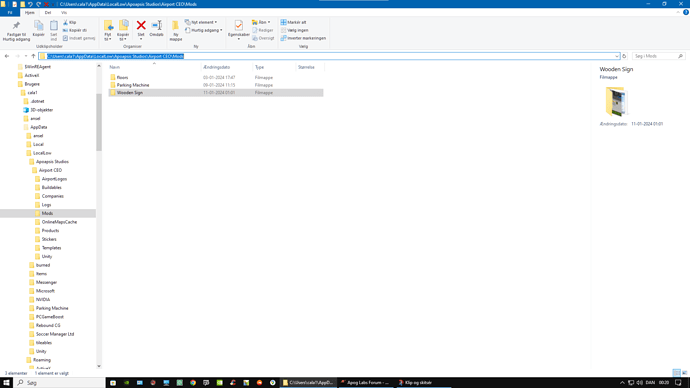
Task: Click the navigation pane scrollbar thumb
Action: click(99, 122)
